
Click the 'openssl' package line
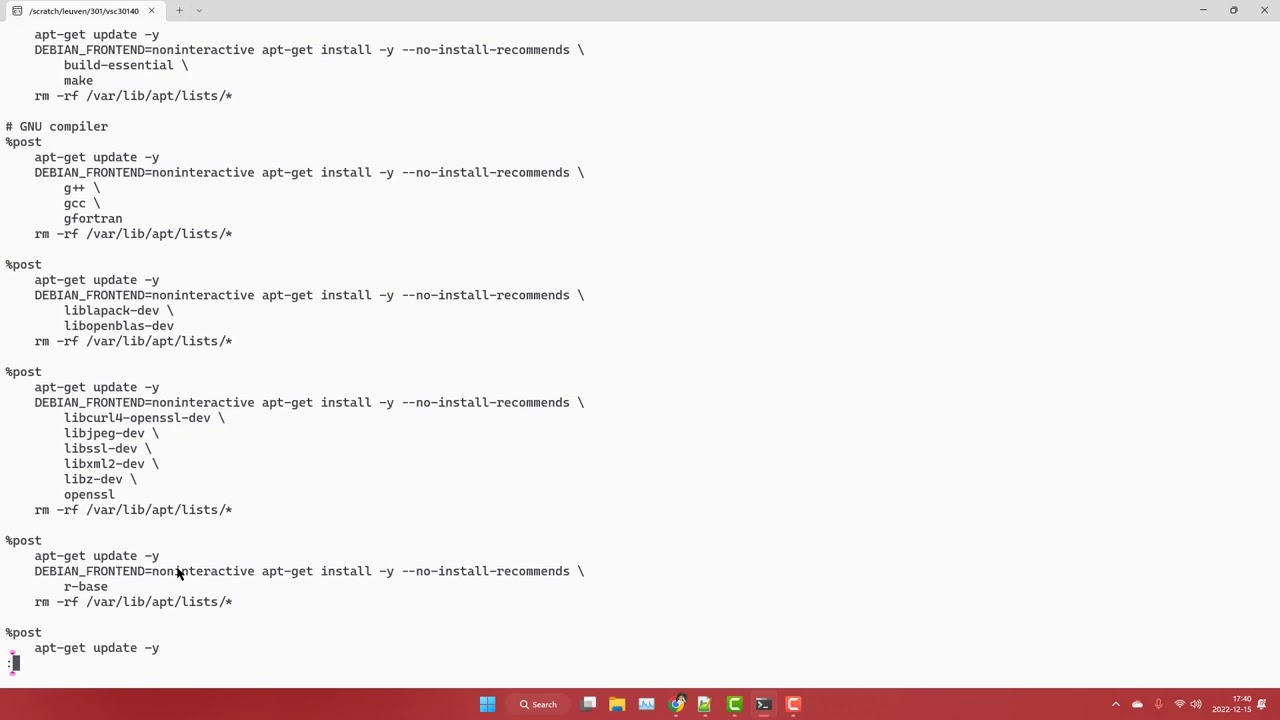tap(89, 495)
